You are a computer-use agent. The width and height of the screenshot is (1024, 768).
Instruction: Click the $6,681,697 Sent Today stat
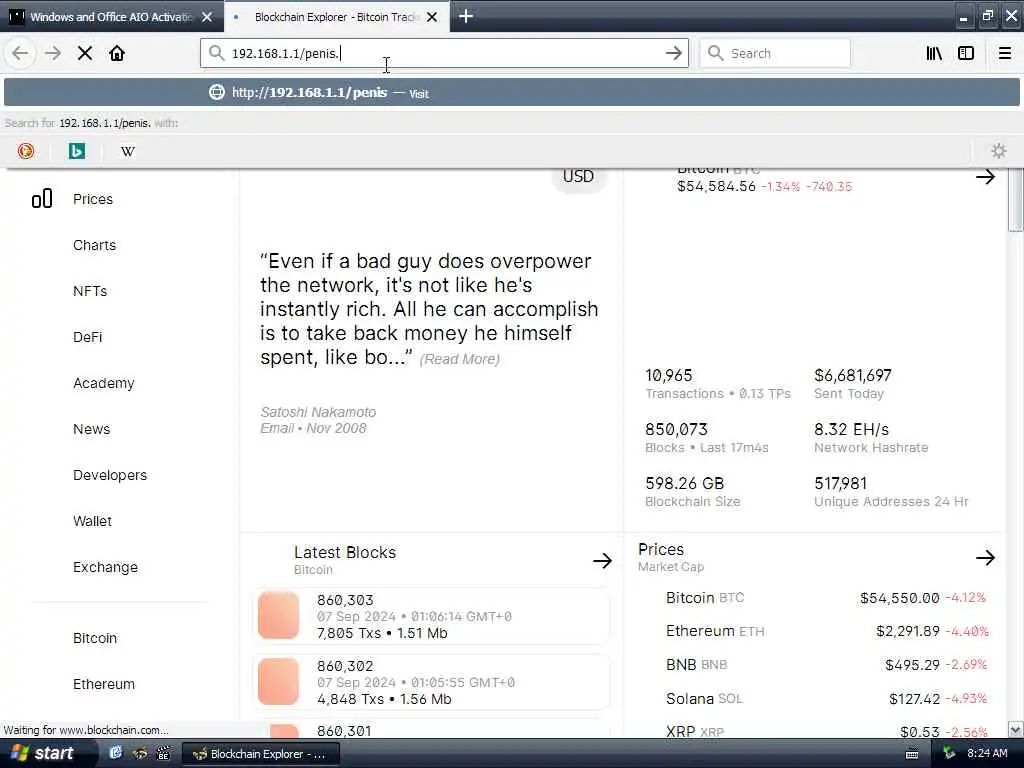[x=853, y=384]
